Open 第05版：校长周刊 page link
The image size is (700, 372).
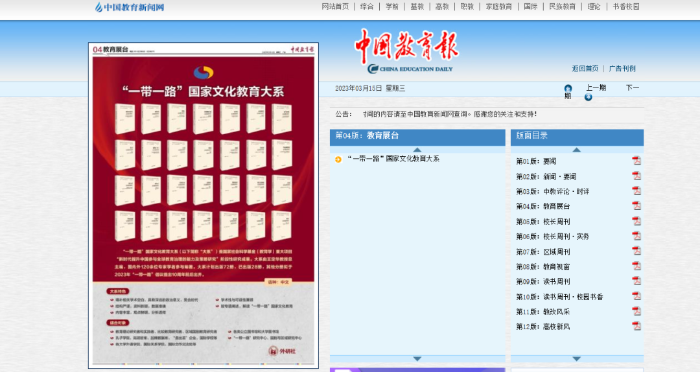coord(543,222)
